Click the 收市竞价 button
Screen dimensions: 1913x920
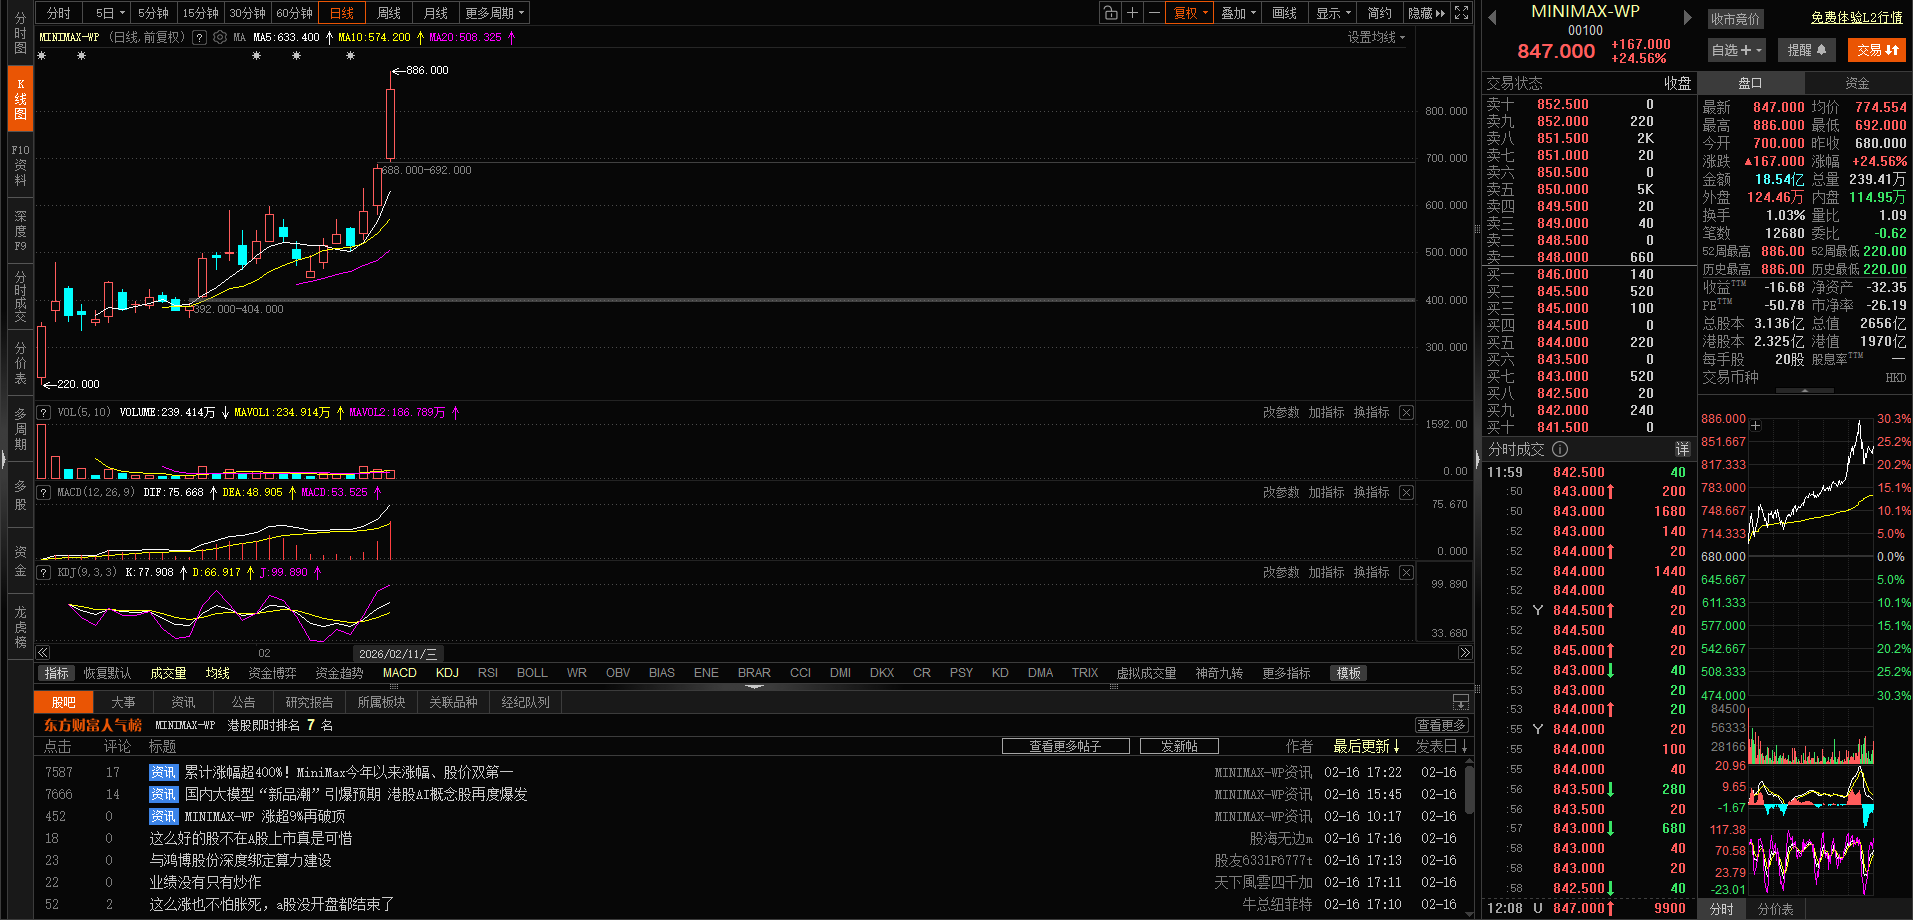click(x=1734, y=19)
